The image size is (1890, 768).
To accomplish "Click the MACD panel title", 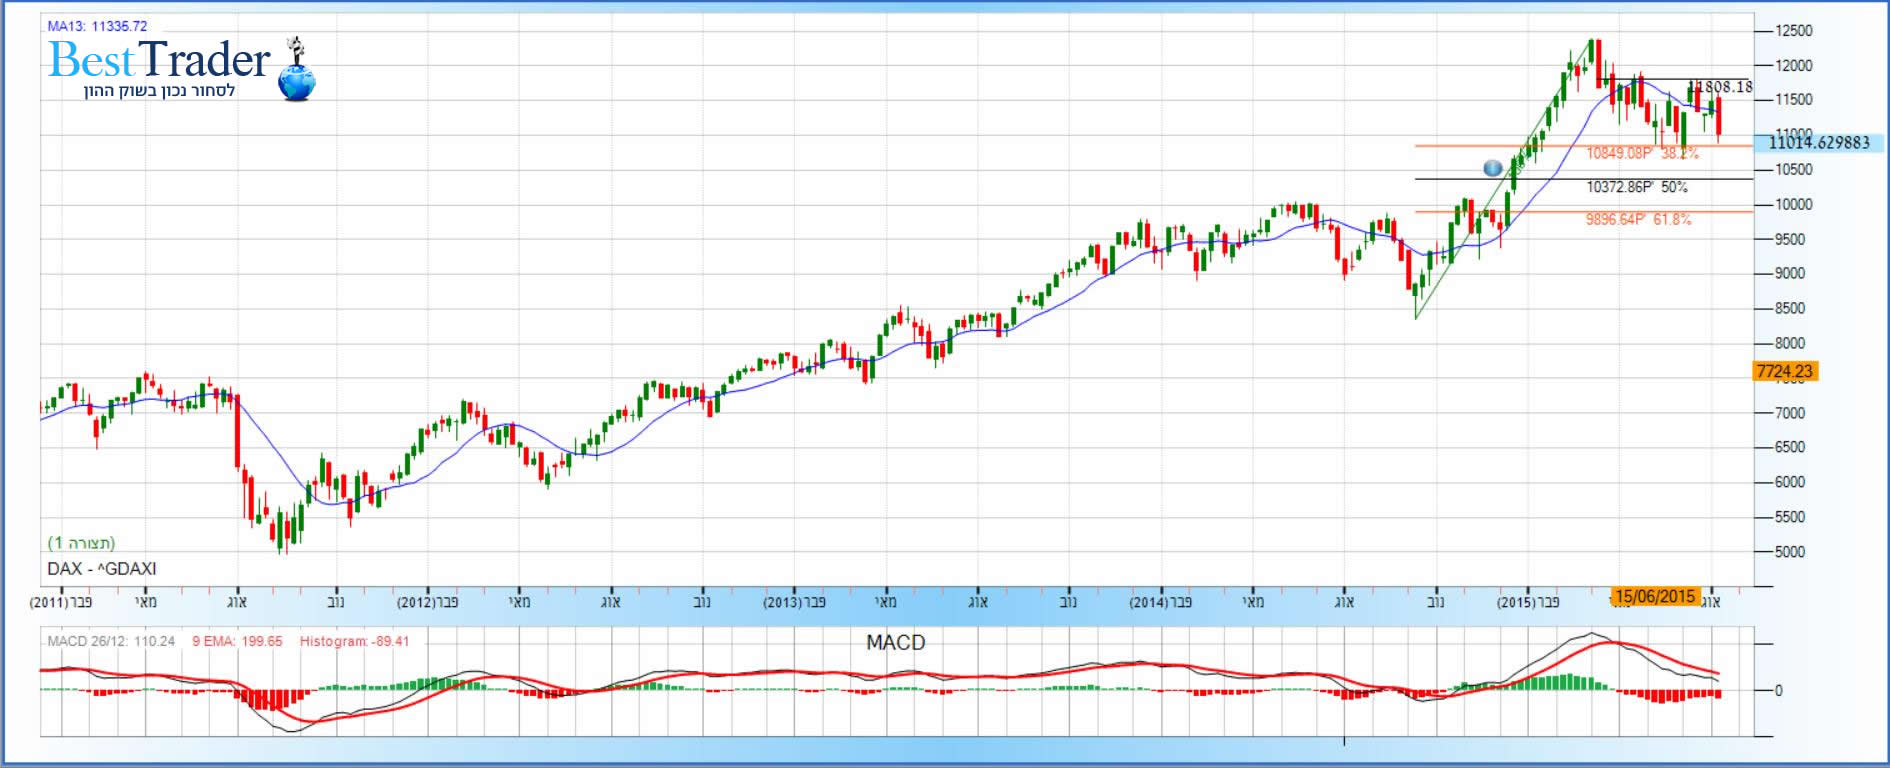I will coord(895,642).
